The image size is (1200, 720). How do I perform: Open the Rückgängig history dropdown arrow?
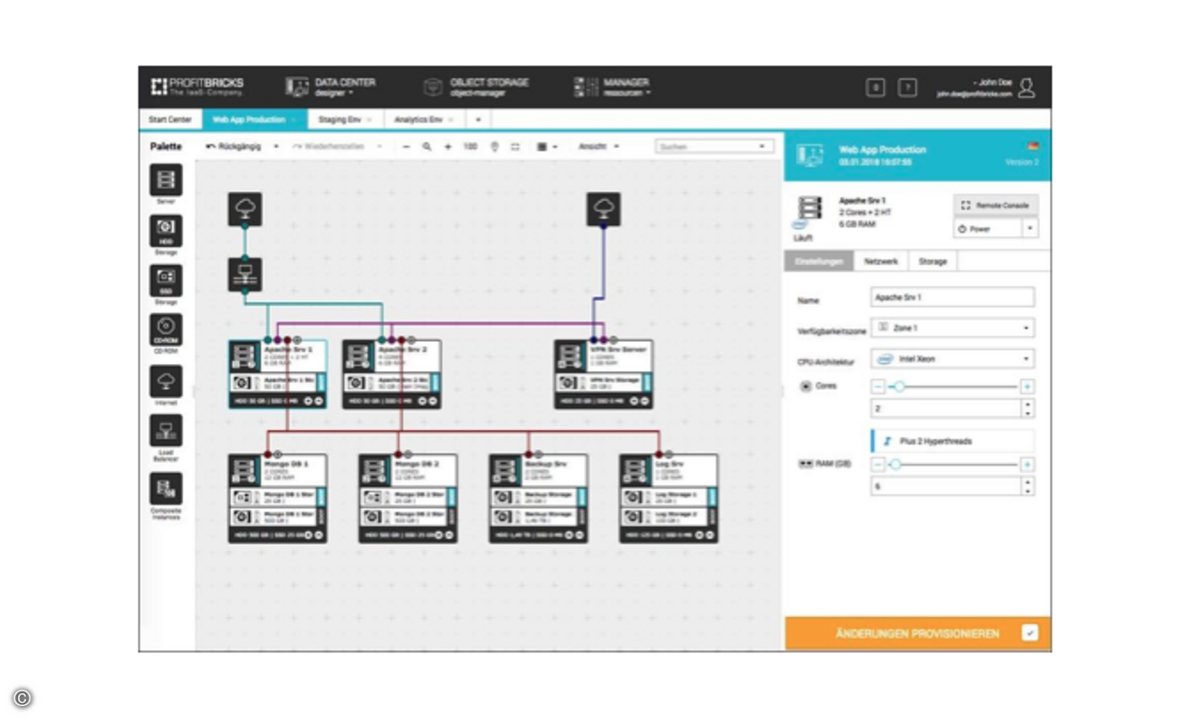[x=276, y=147]
